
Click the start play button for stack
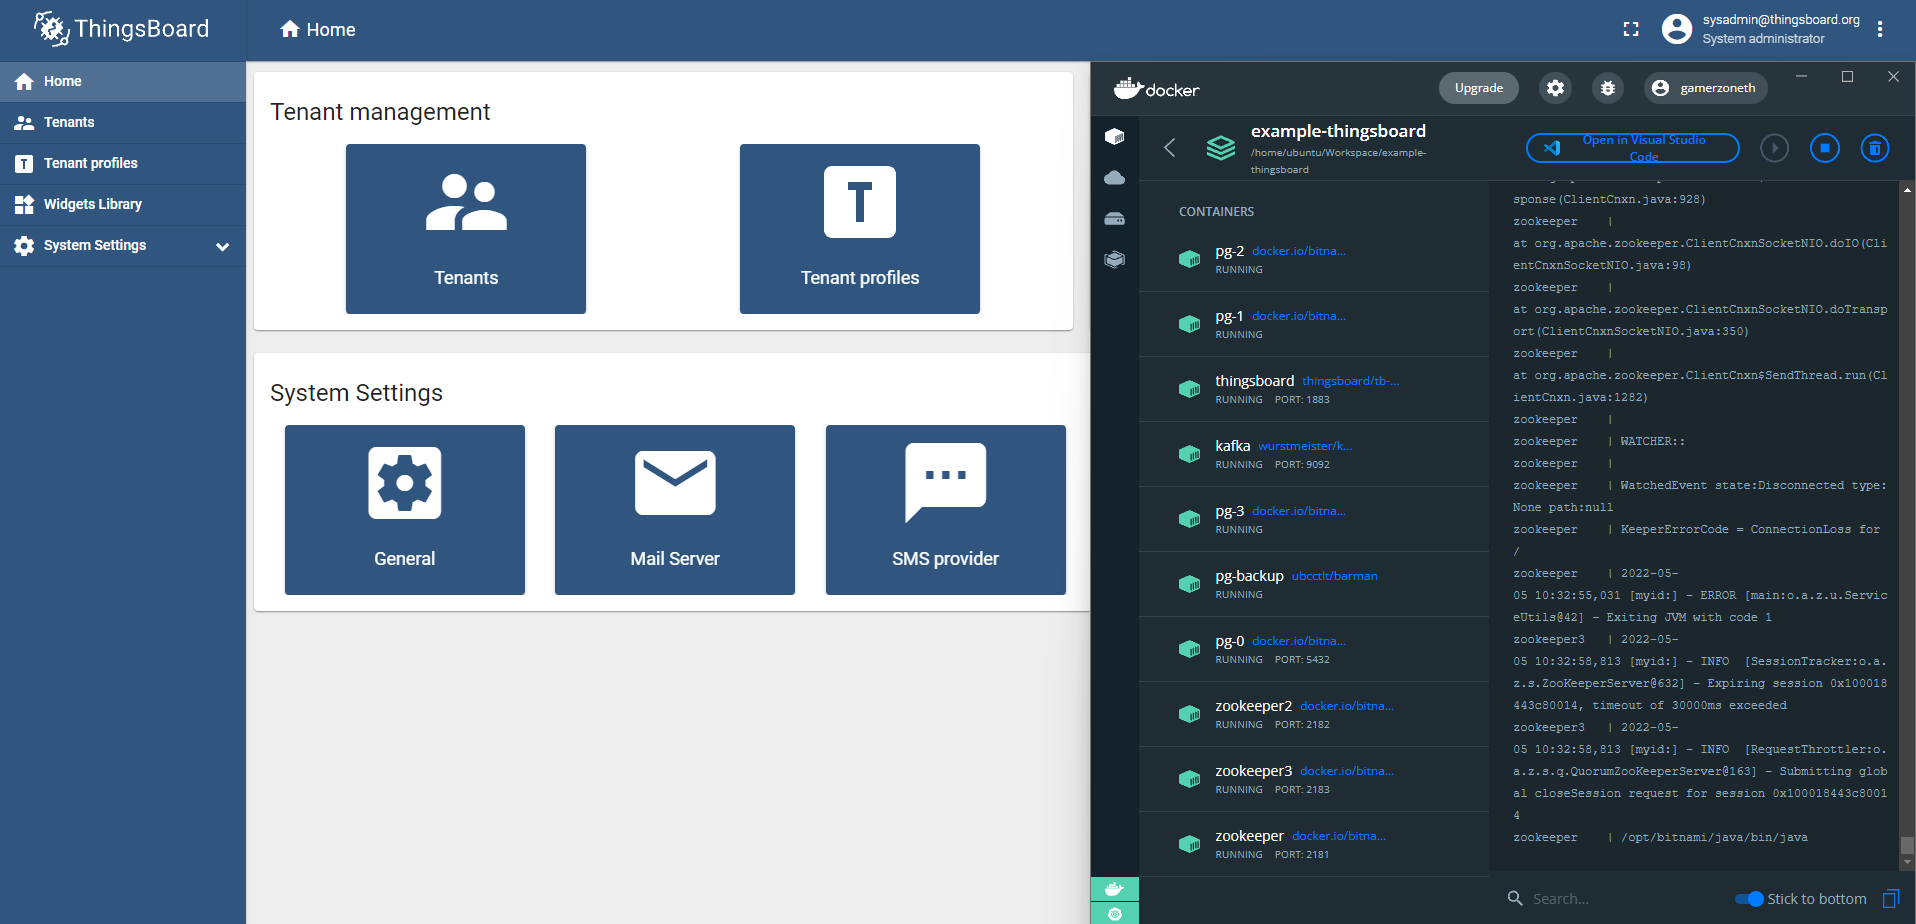point(1774,148)
